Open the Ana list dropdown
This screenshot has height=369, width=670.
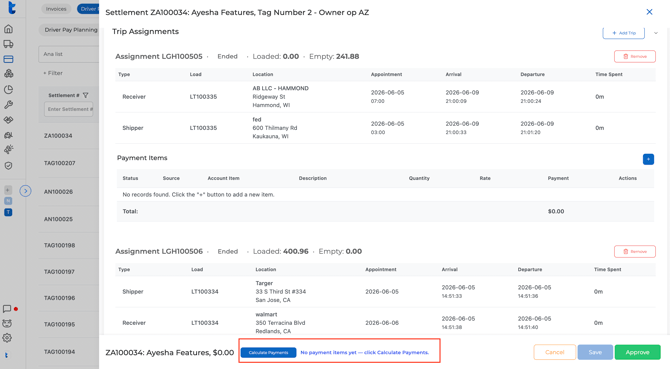coord(69,54)
